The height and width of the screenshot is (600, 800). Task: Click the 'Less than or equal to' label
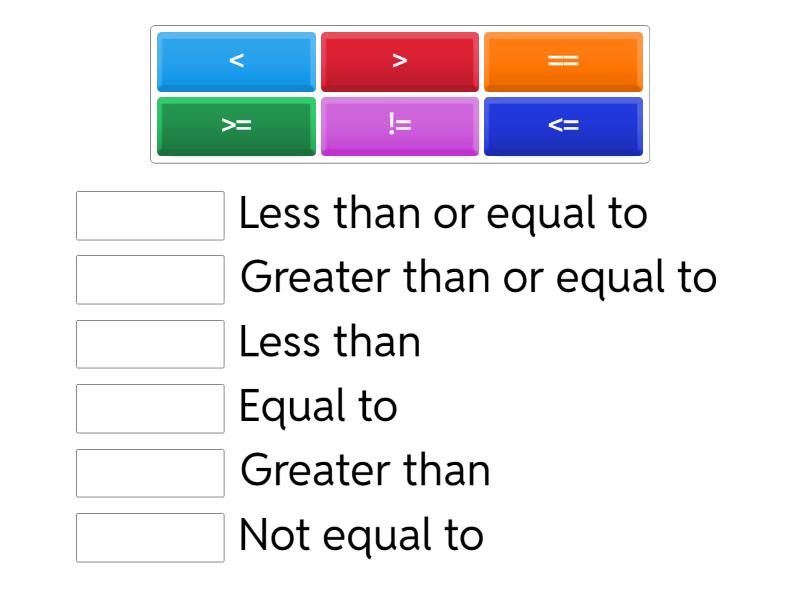[443, 214]
